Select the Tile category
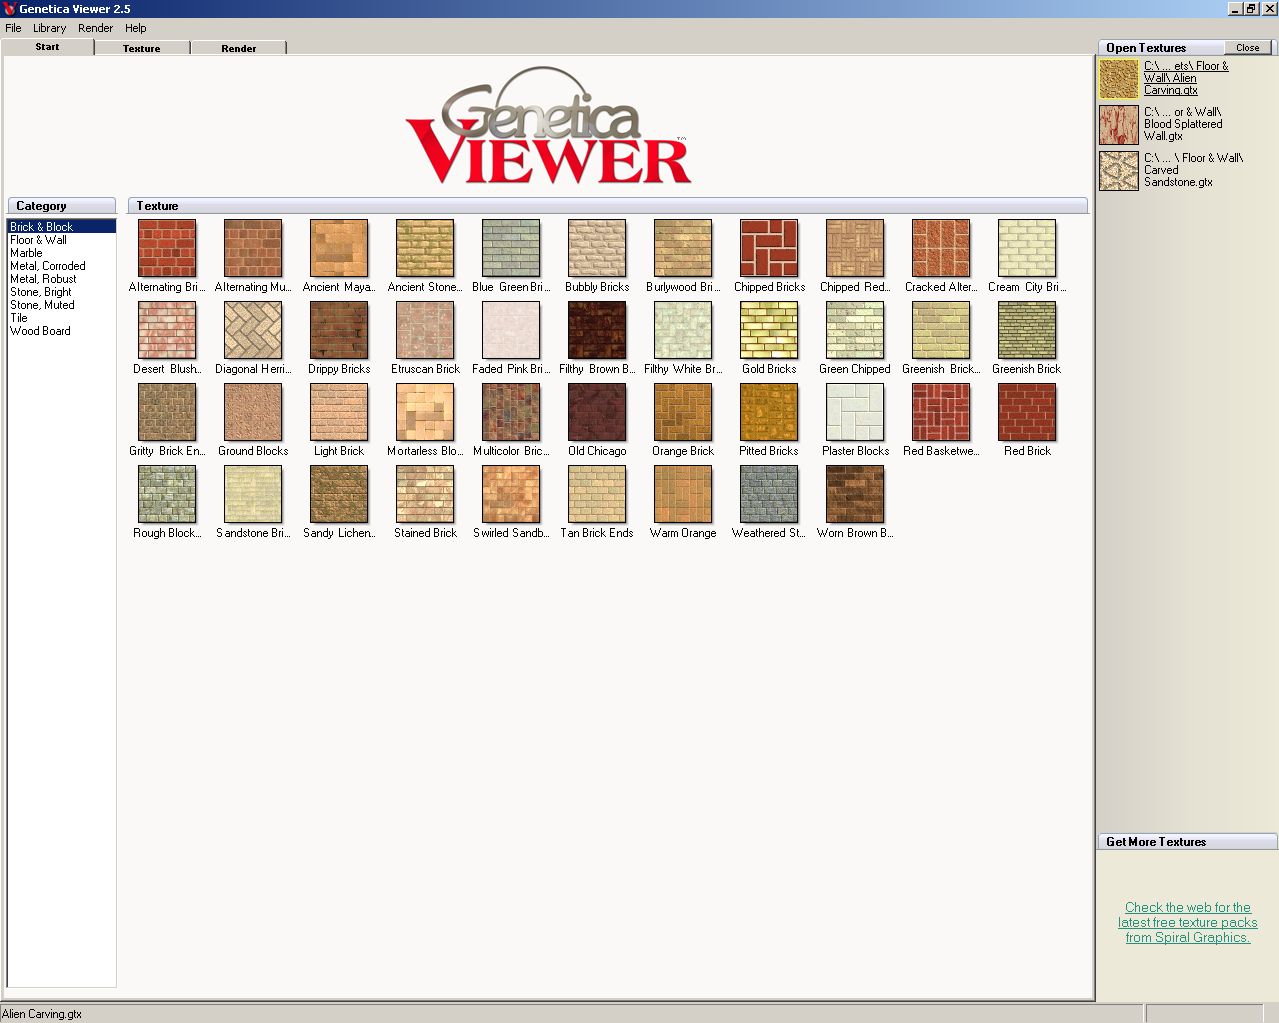This screenshot has width=1279, height=1023. [61, 318]
